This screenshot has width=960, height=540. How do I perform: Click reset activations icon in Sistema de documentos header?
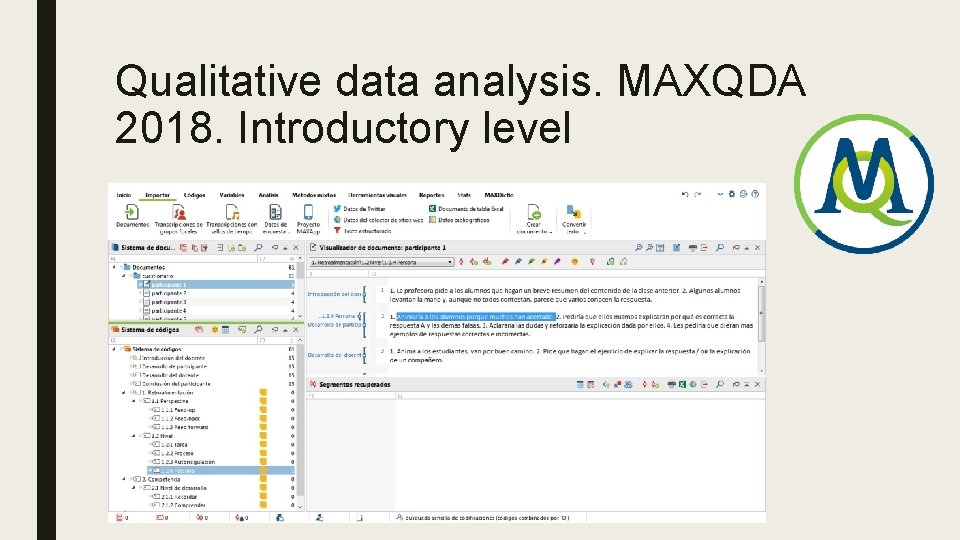[x=183, y=247]
